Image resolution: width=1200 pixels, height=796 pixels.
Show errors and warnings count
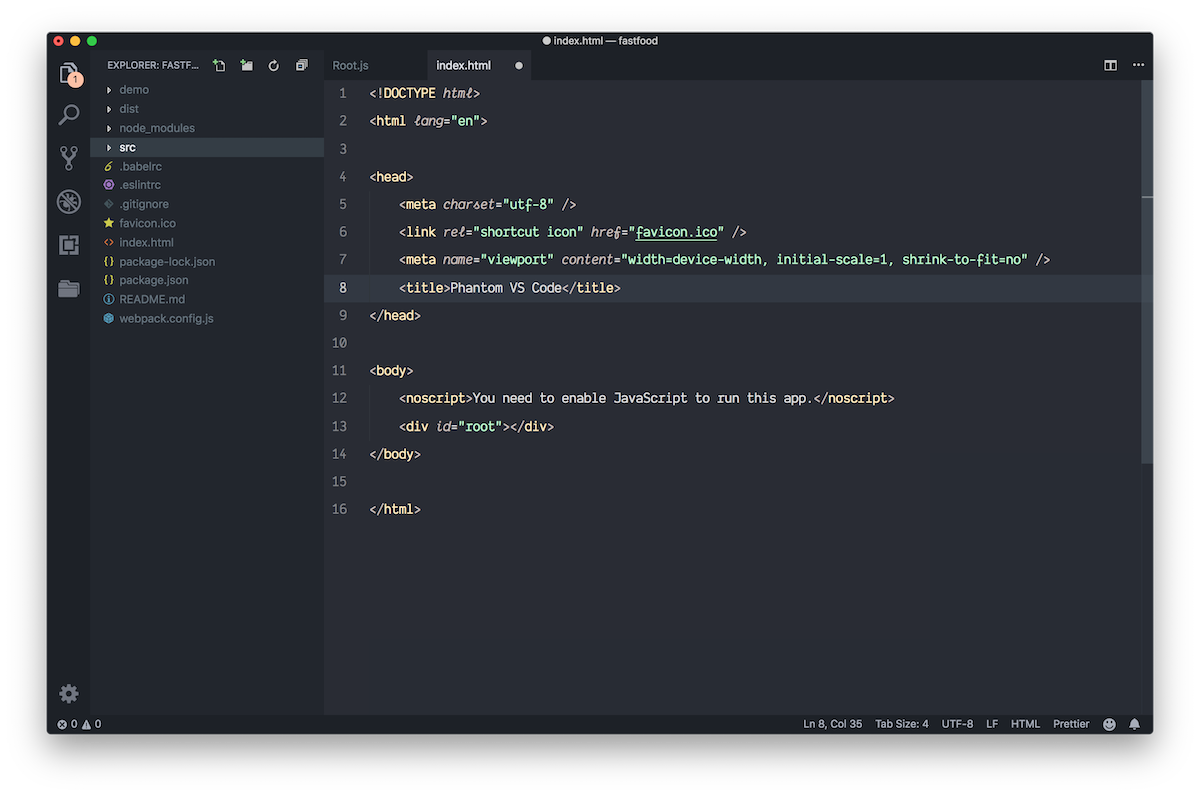point(79,724)
